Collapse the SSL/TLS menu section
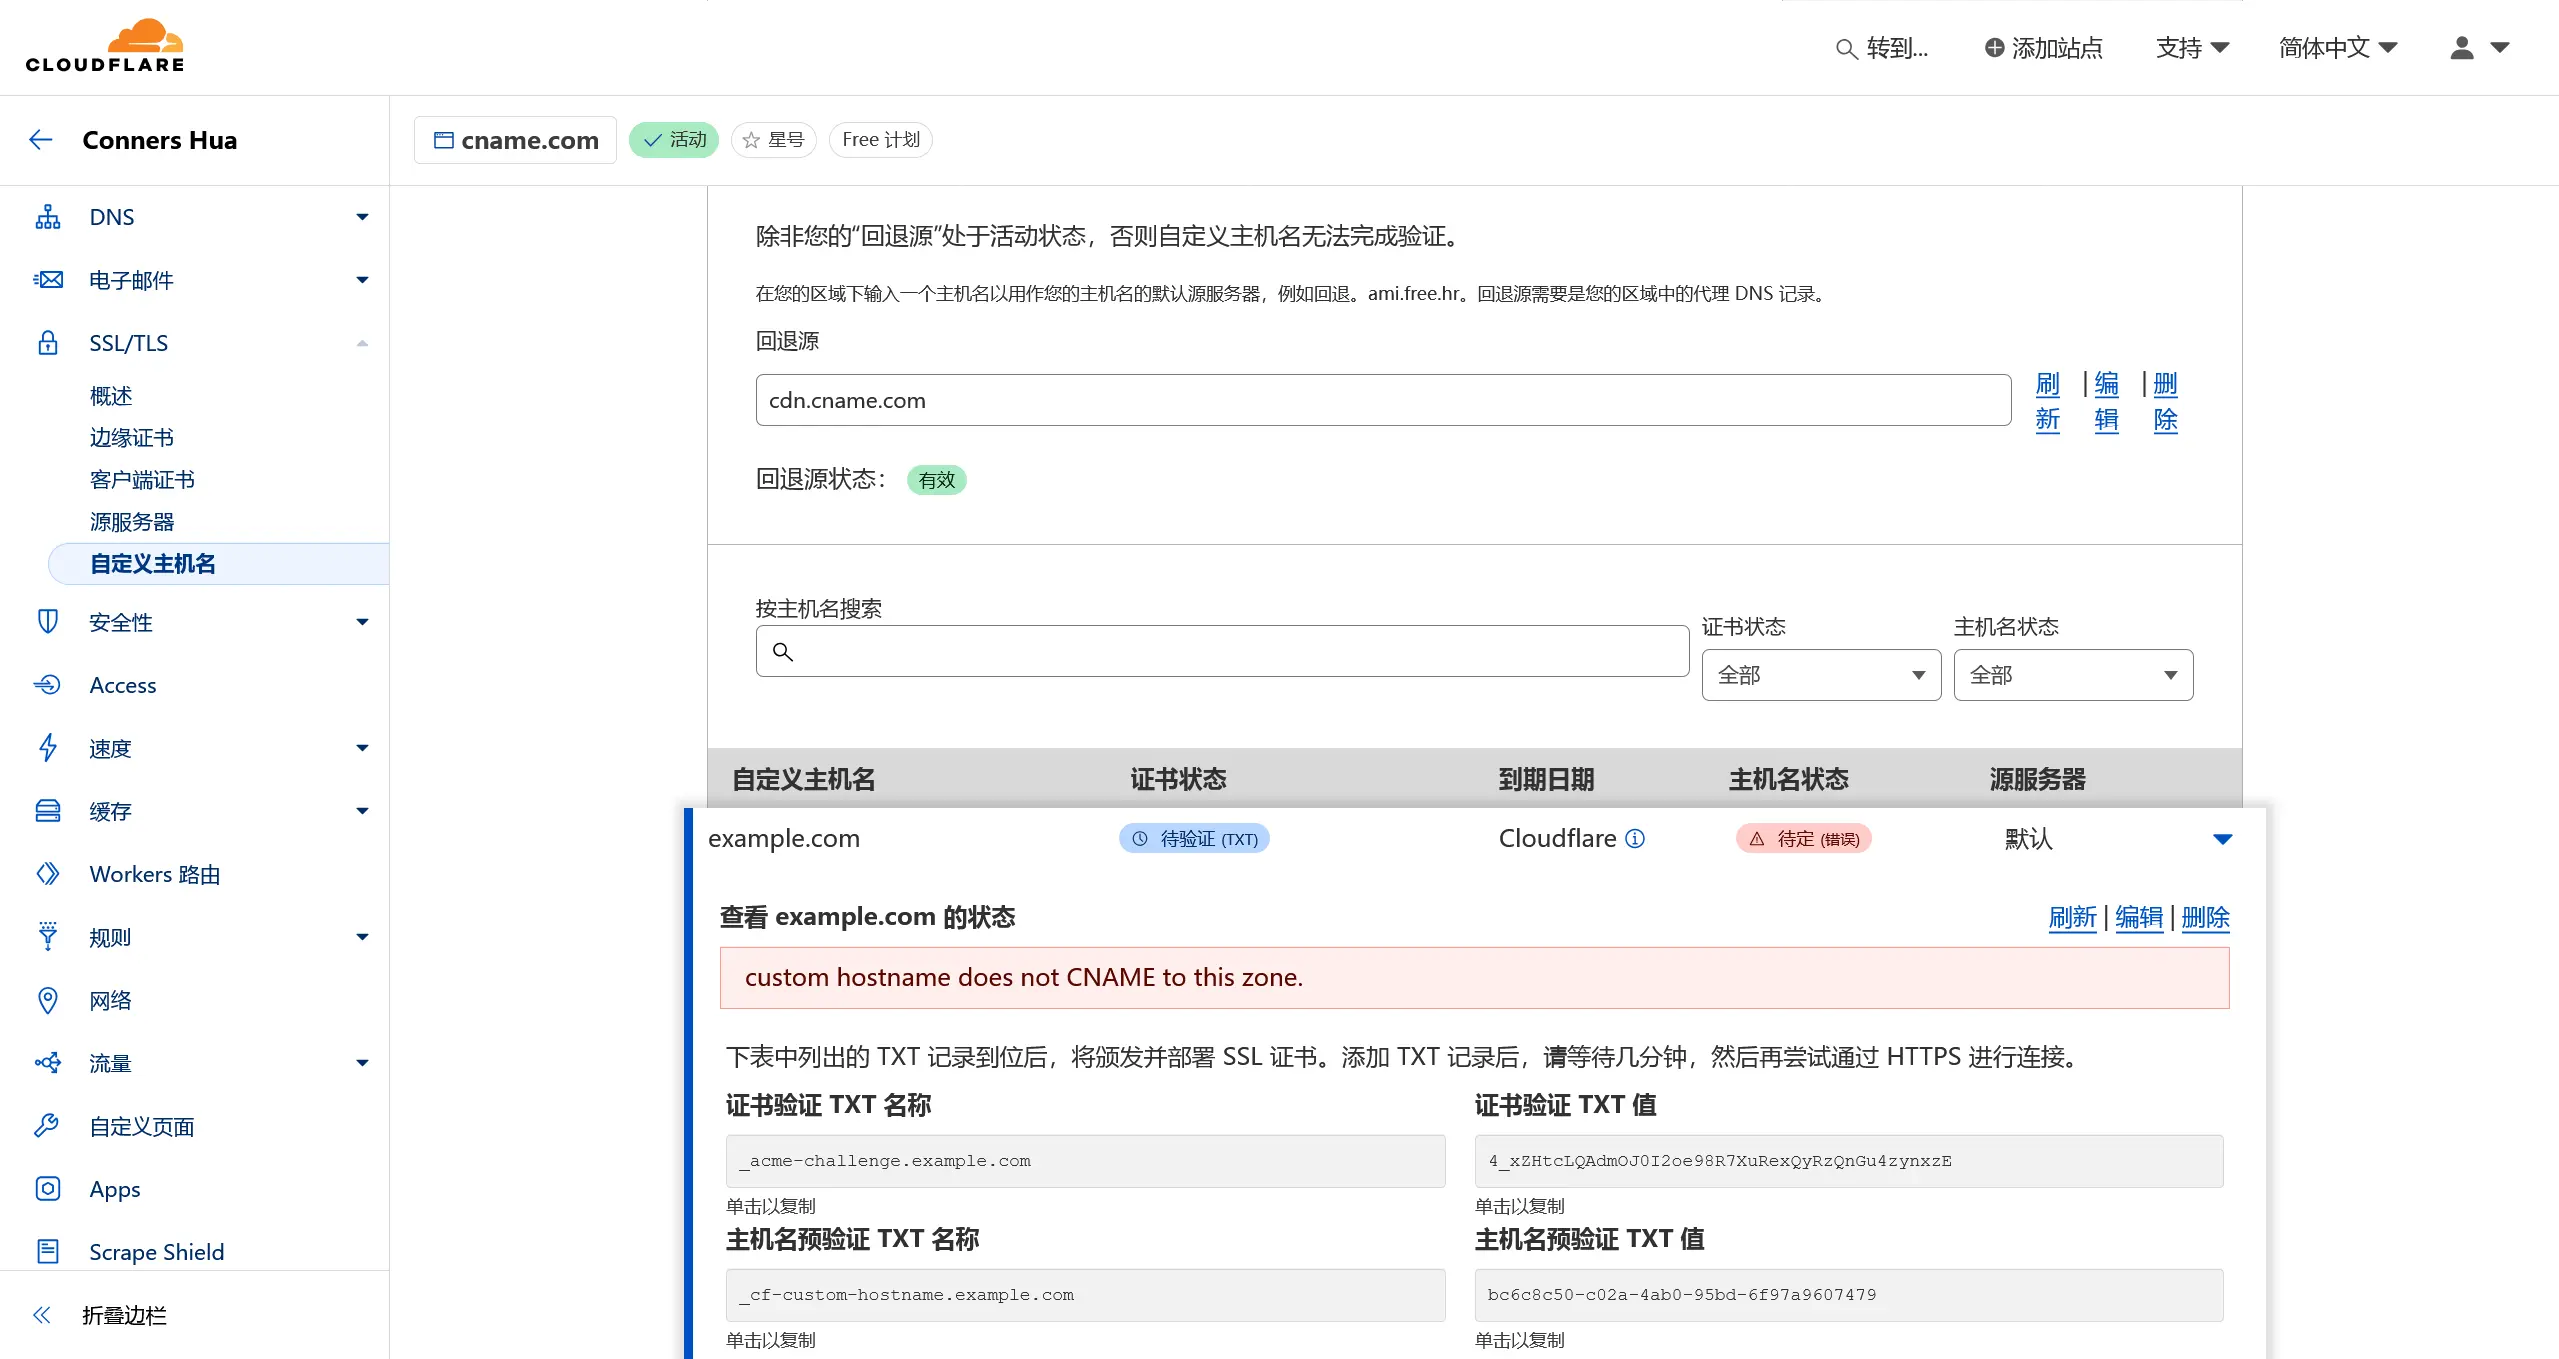 362,343
